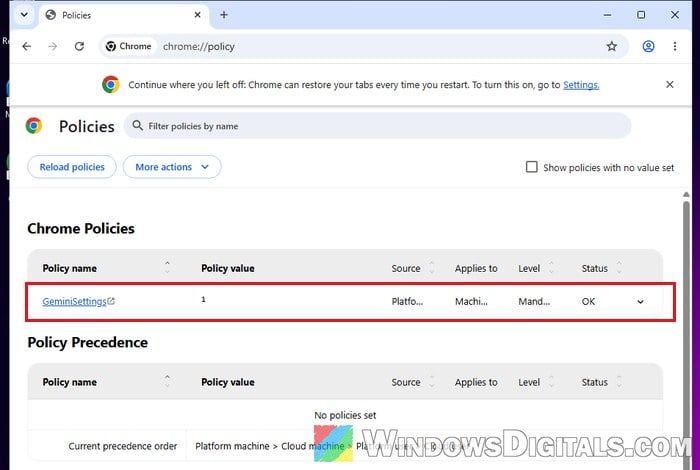
Task: Open the Chrome profile avatar icon
Action: point(648,46)
